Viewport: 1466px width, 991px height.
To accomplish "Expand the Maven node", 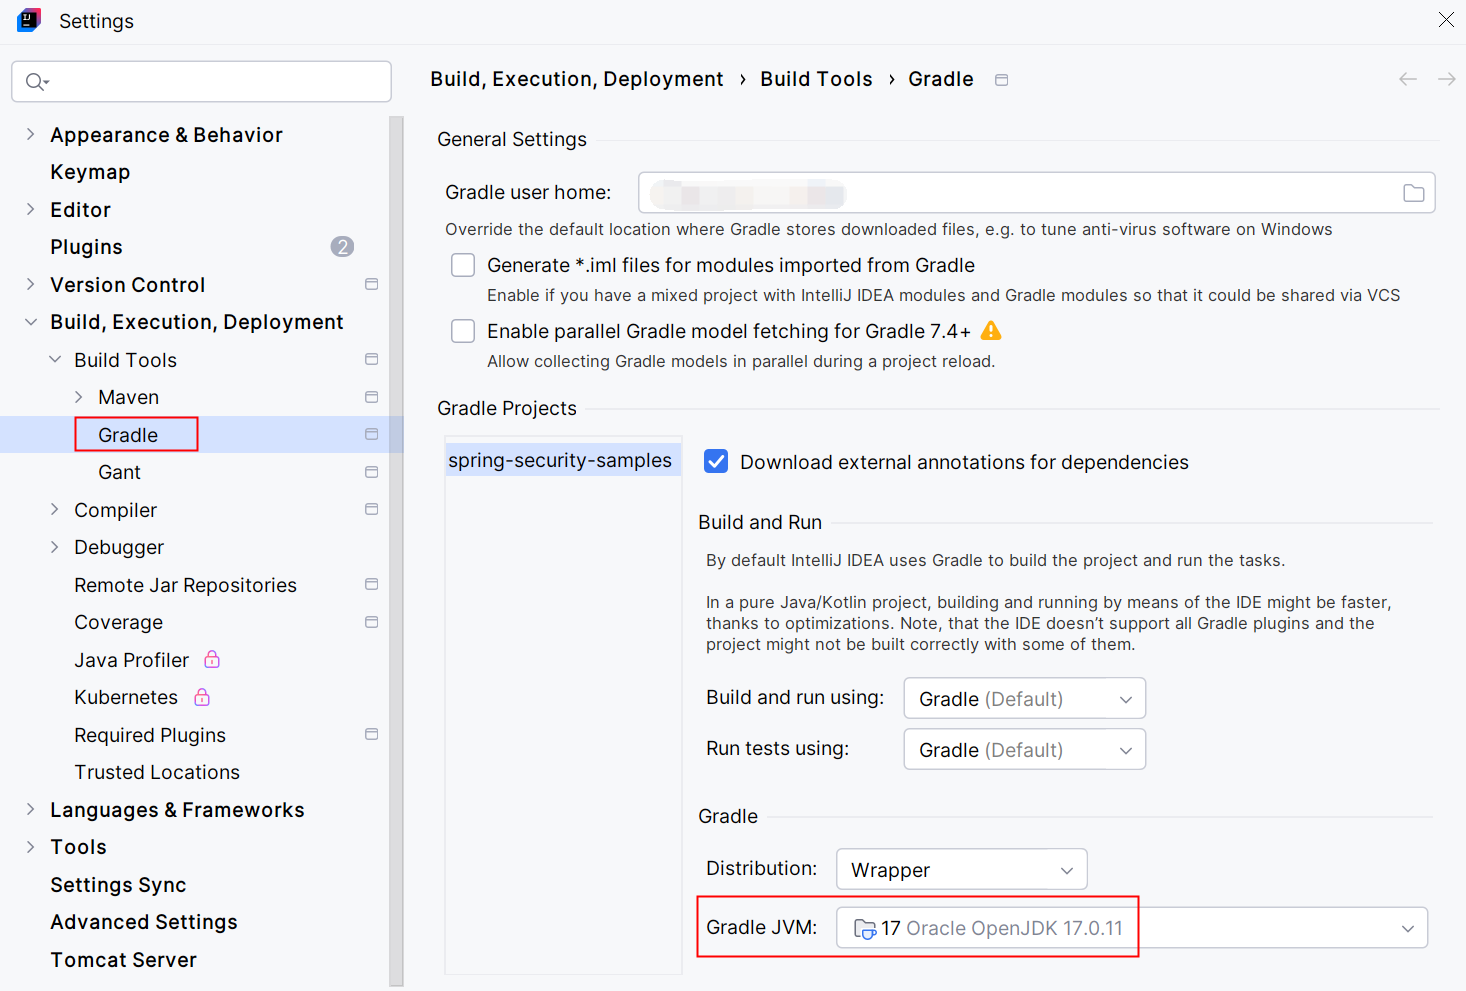I will pyautogui.click(x=79, y=397).
